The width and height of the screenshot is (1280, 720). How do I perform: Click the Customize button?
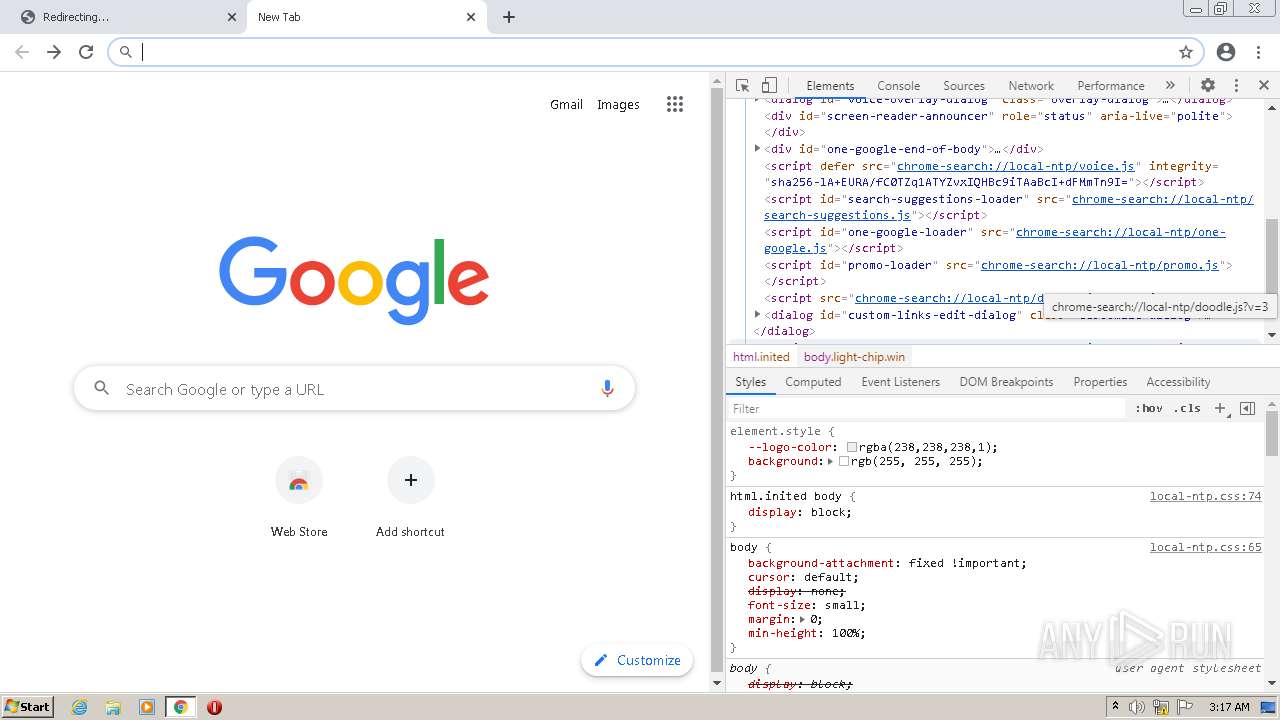point(637,660)
